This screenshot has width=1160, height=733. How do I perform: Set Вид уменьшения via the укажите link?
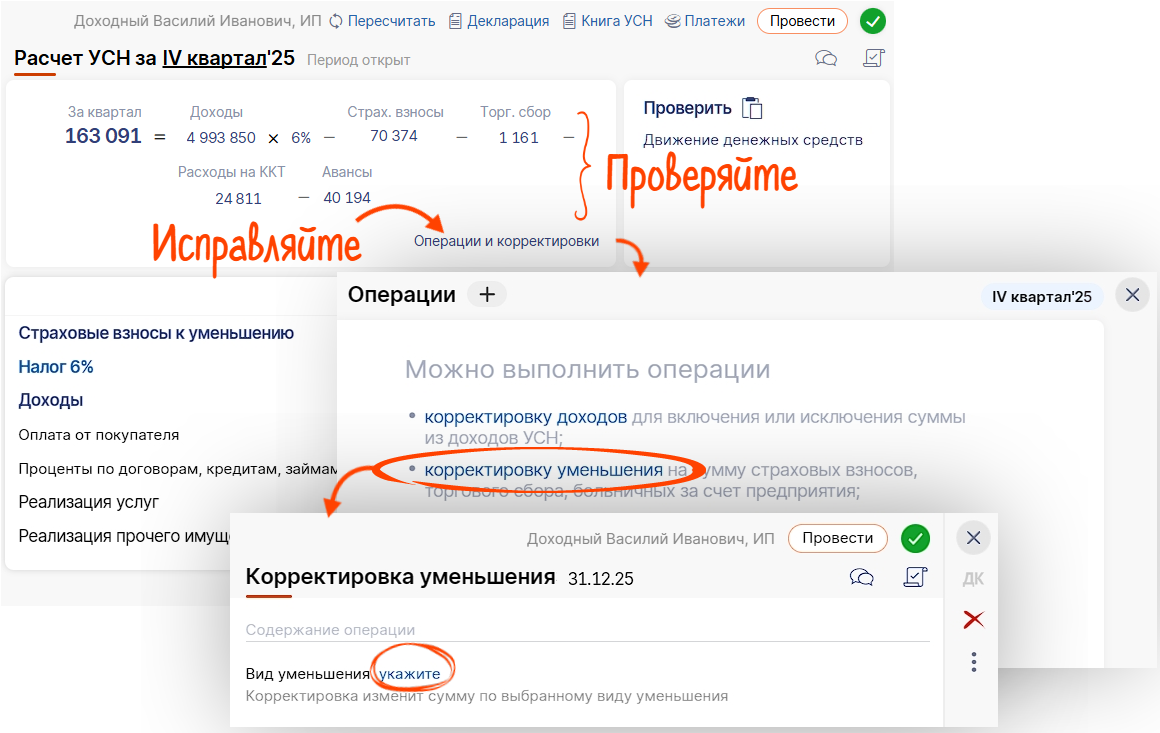[x=410, y=674]
